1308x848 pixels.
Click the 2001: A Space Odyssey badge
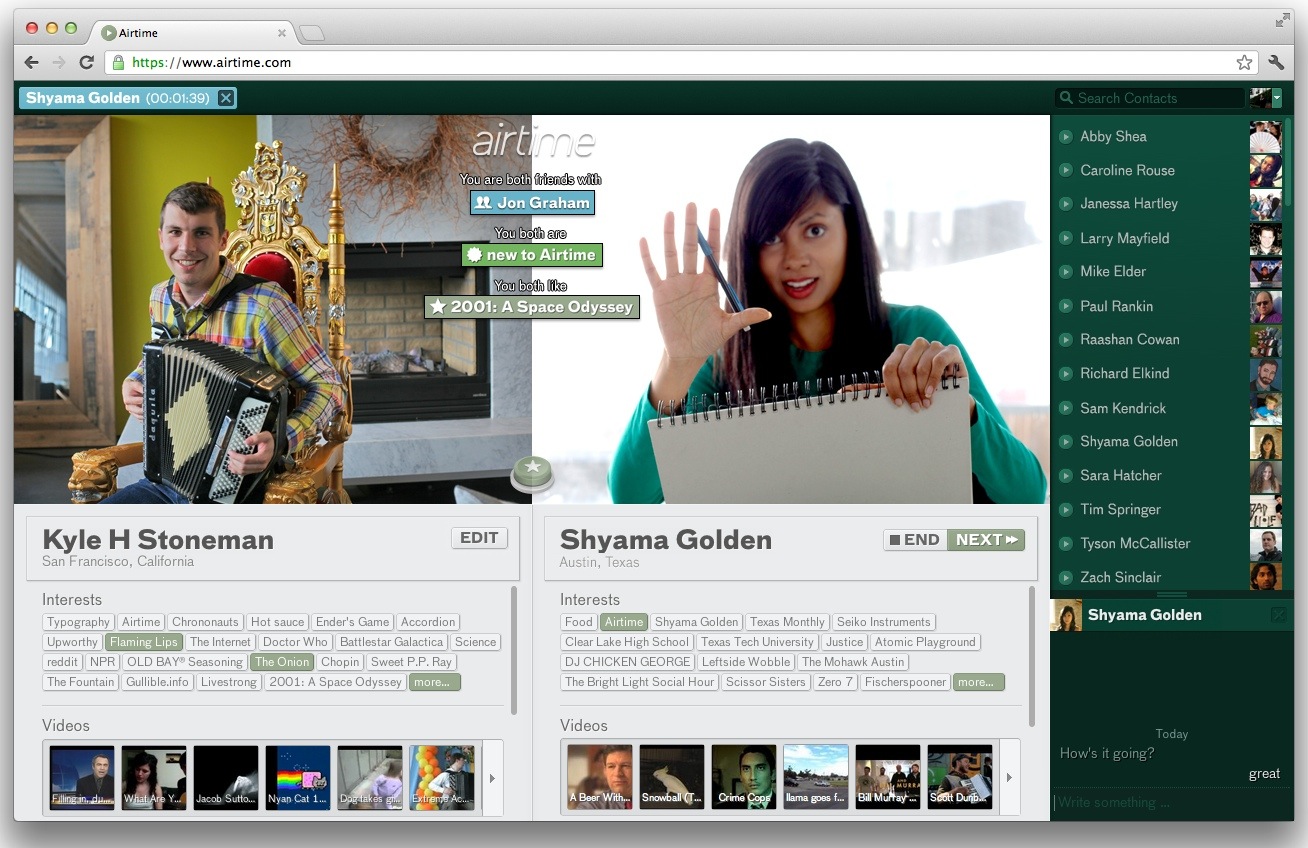coord(532,307)
